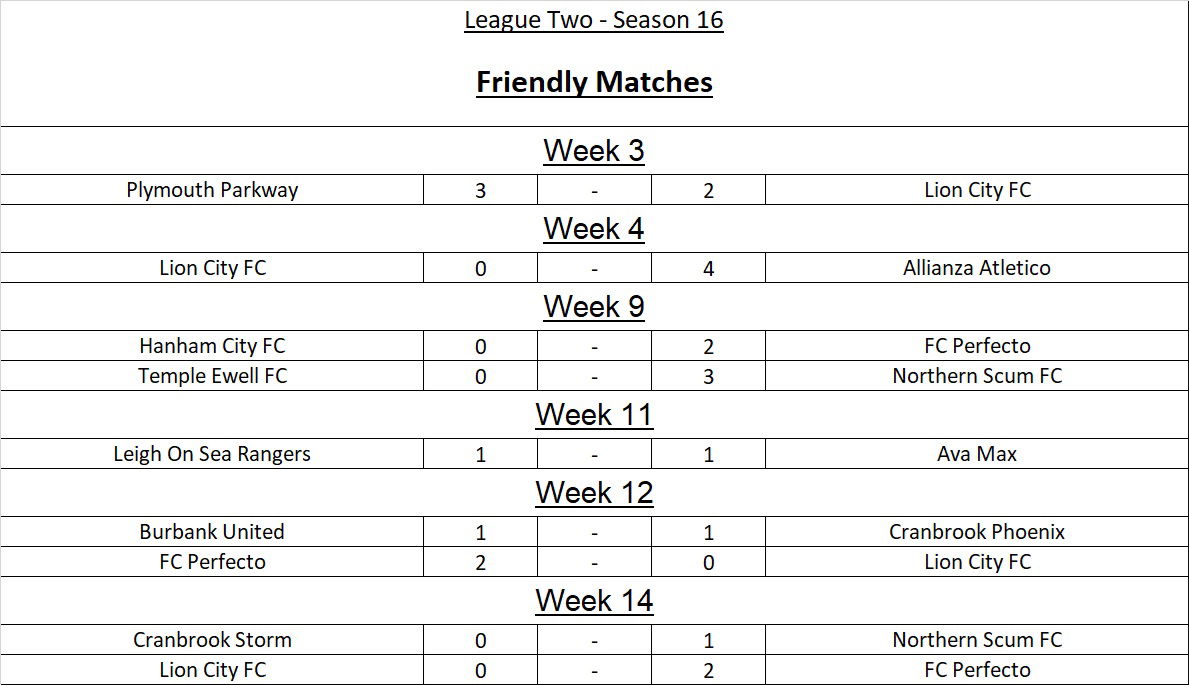This screenshot has height=685, width=1189.
Task: Select the Week 4 heading
Action: coord(594,229)
